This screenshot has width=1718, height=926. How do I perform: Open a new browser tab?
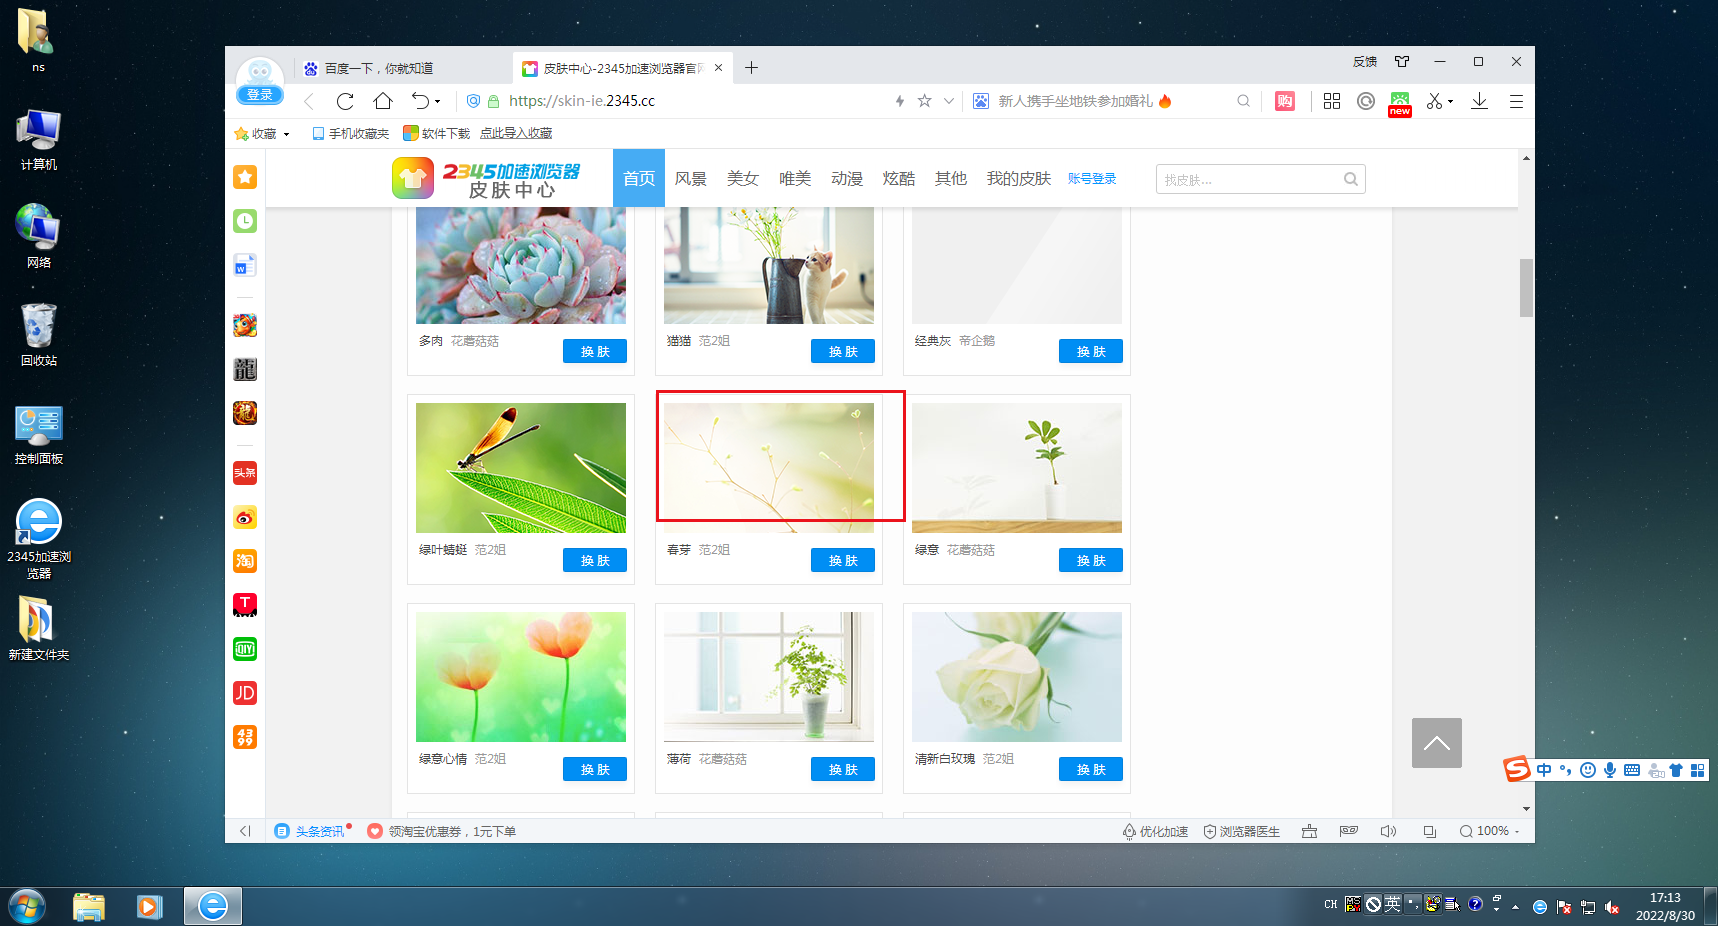pos(752,68)
